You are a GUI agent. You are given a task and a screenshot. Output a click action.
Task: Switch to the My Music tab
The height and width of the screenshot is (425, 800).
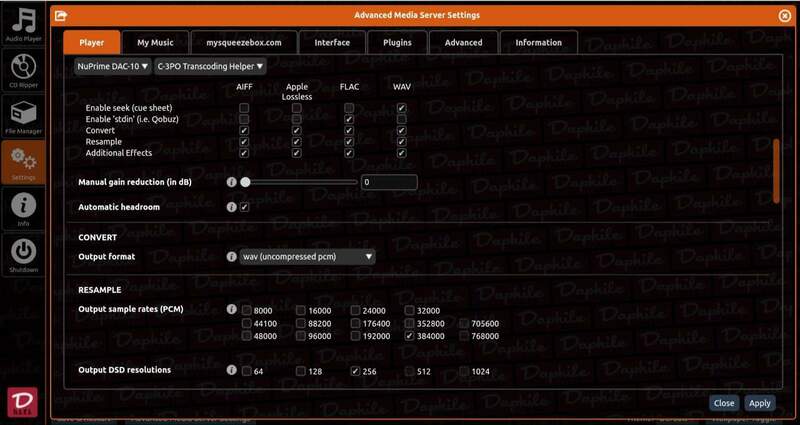155,43
